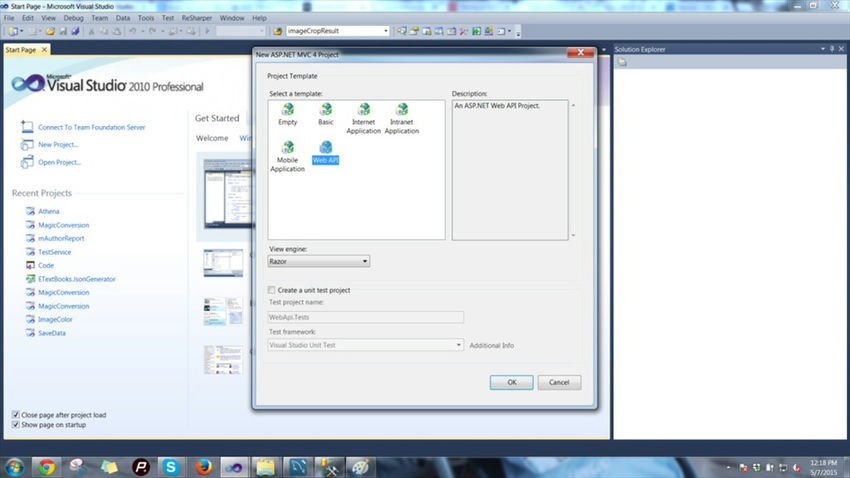Click the icon in the Solution Explorer toolbar
Viewport: 850px width, 478px height.
pyautogui.click(x=622, y=62)
